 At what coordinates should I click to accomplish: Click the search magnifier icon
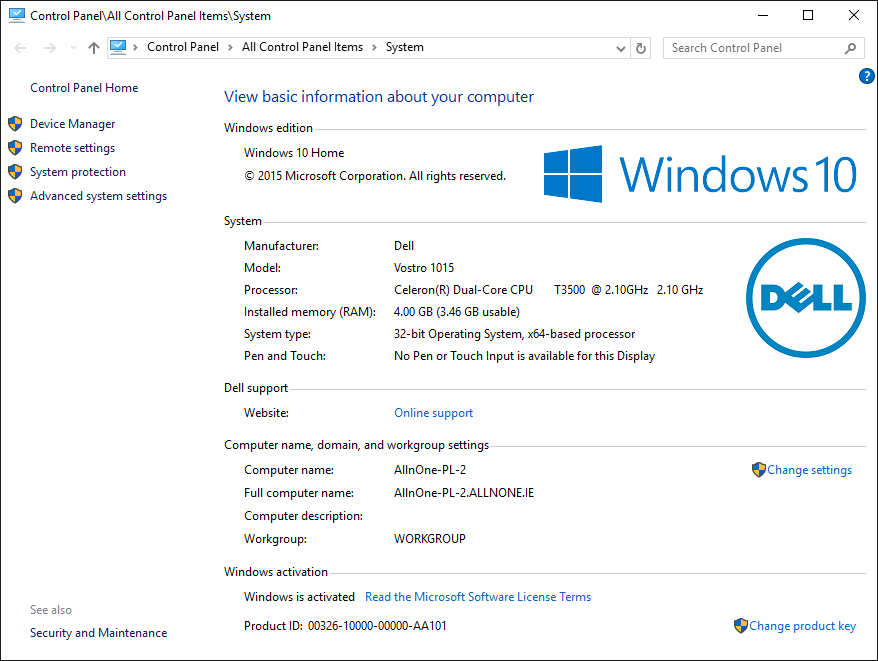coord(851,49)
